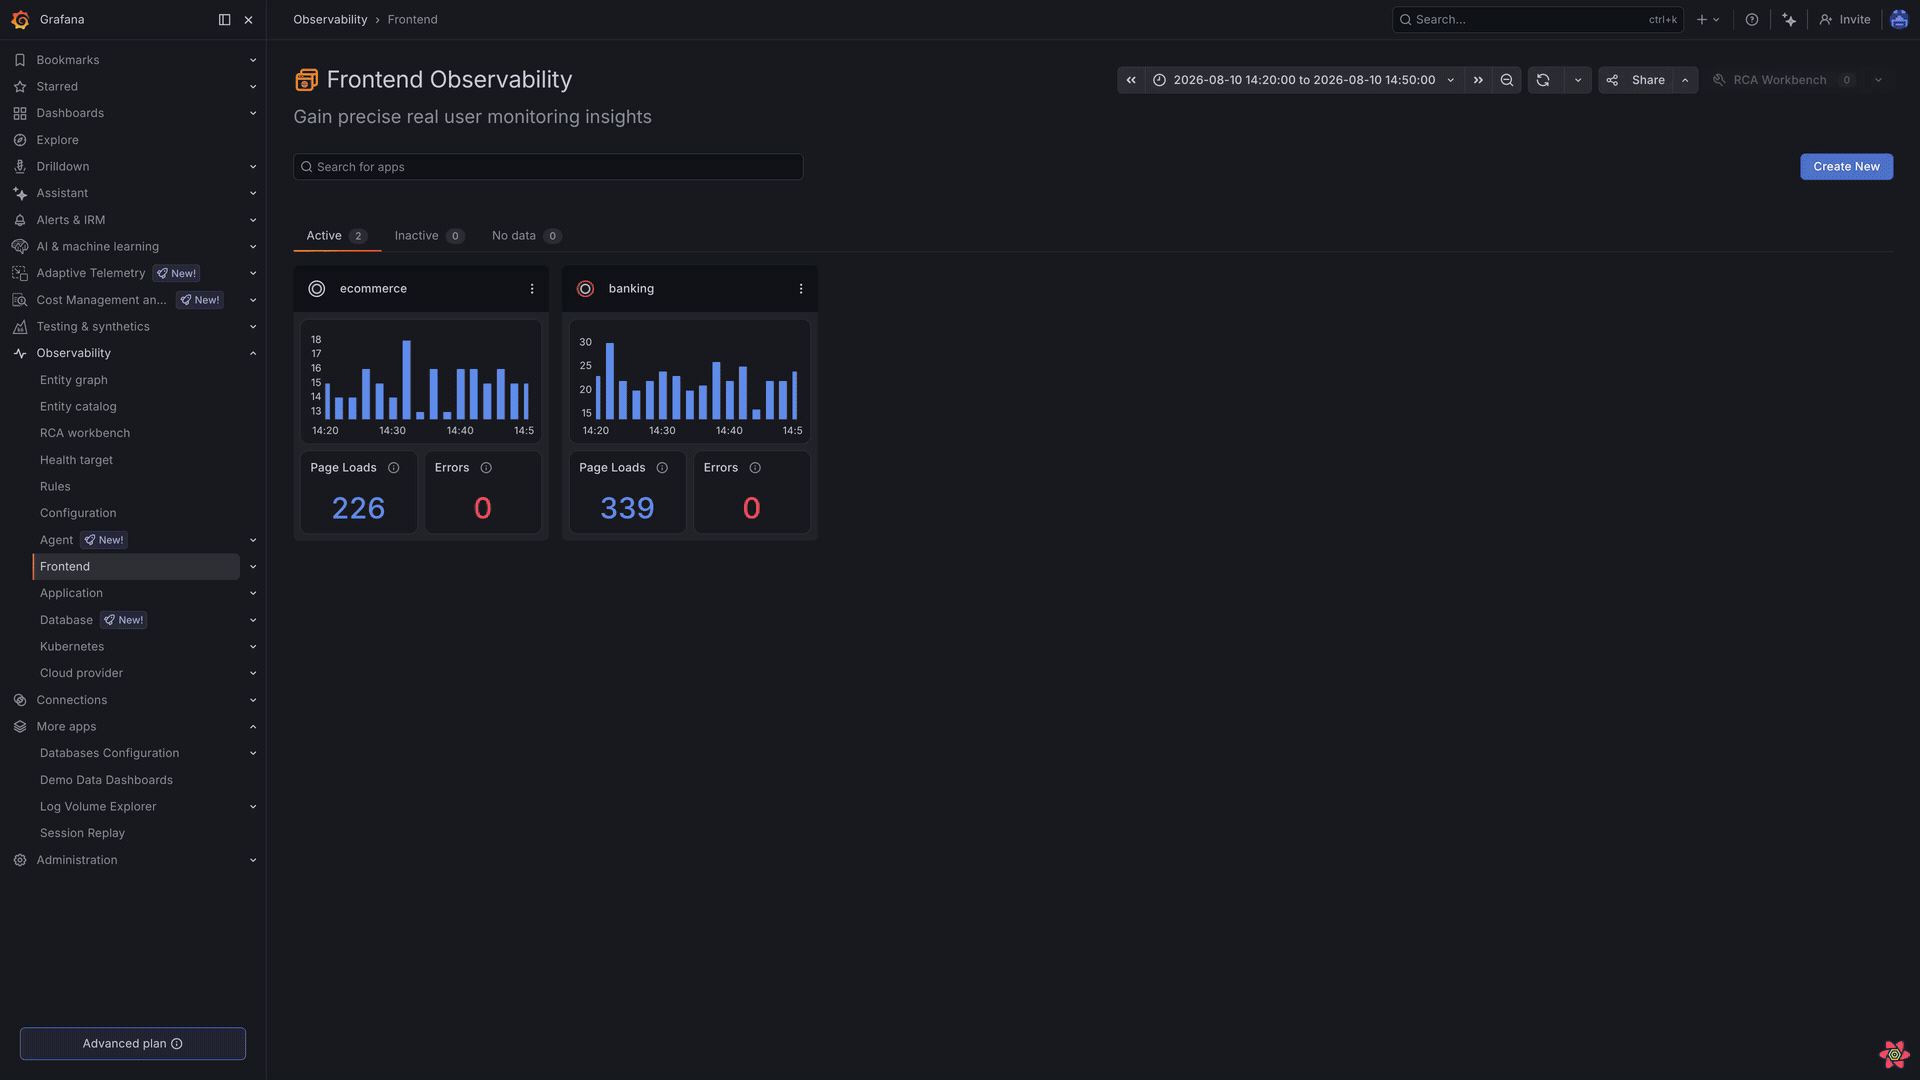1920x1080 pixels.
Task: Open the new item plus dropdown
Action: click(x=1708, y=20)
